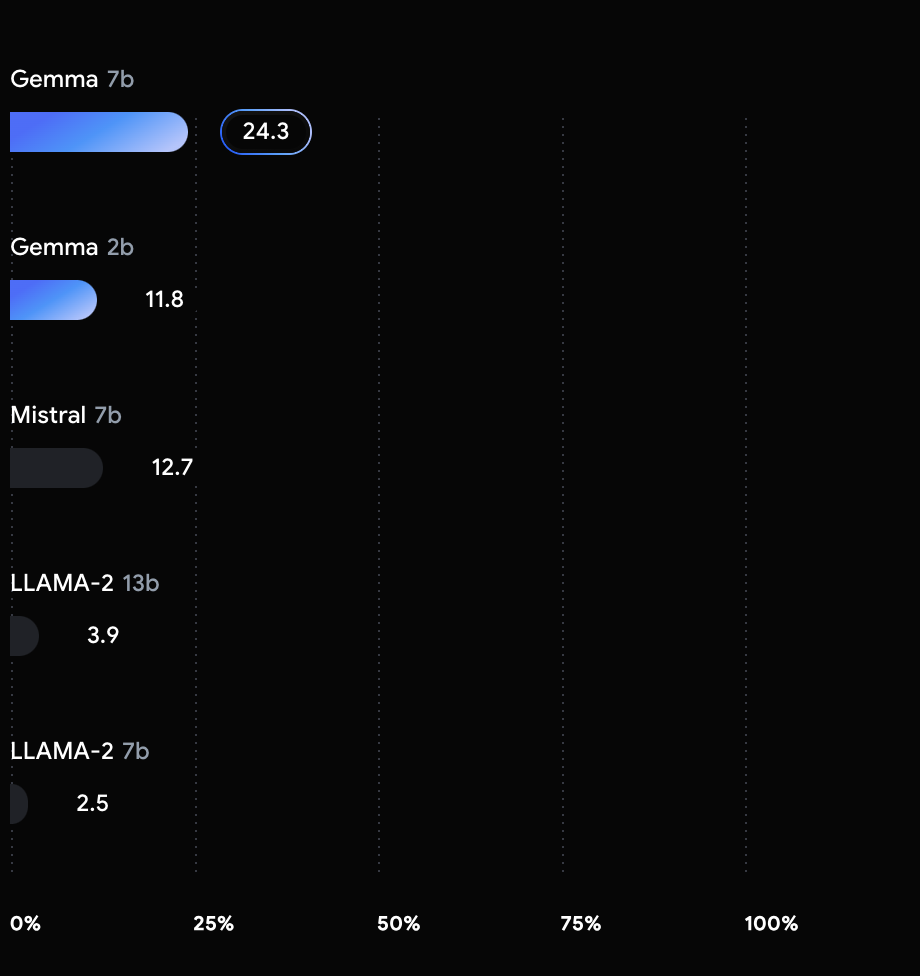The height and width of the screenshot is (976, 920).
Task: Click the 75% axis label
Action: (581, 924)
